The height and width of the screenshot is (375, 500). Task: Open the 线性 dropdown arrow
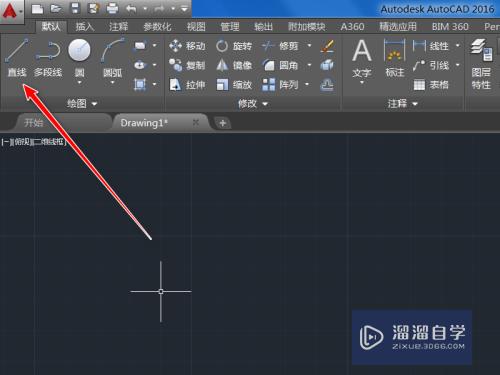[x=458, y=45]
